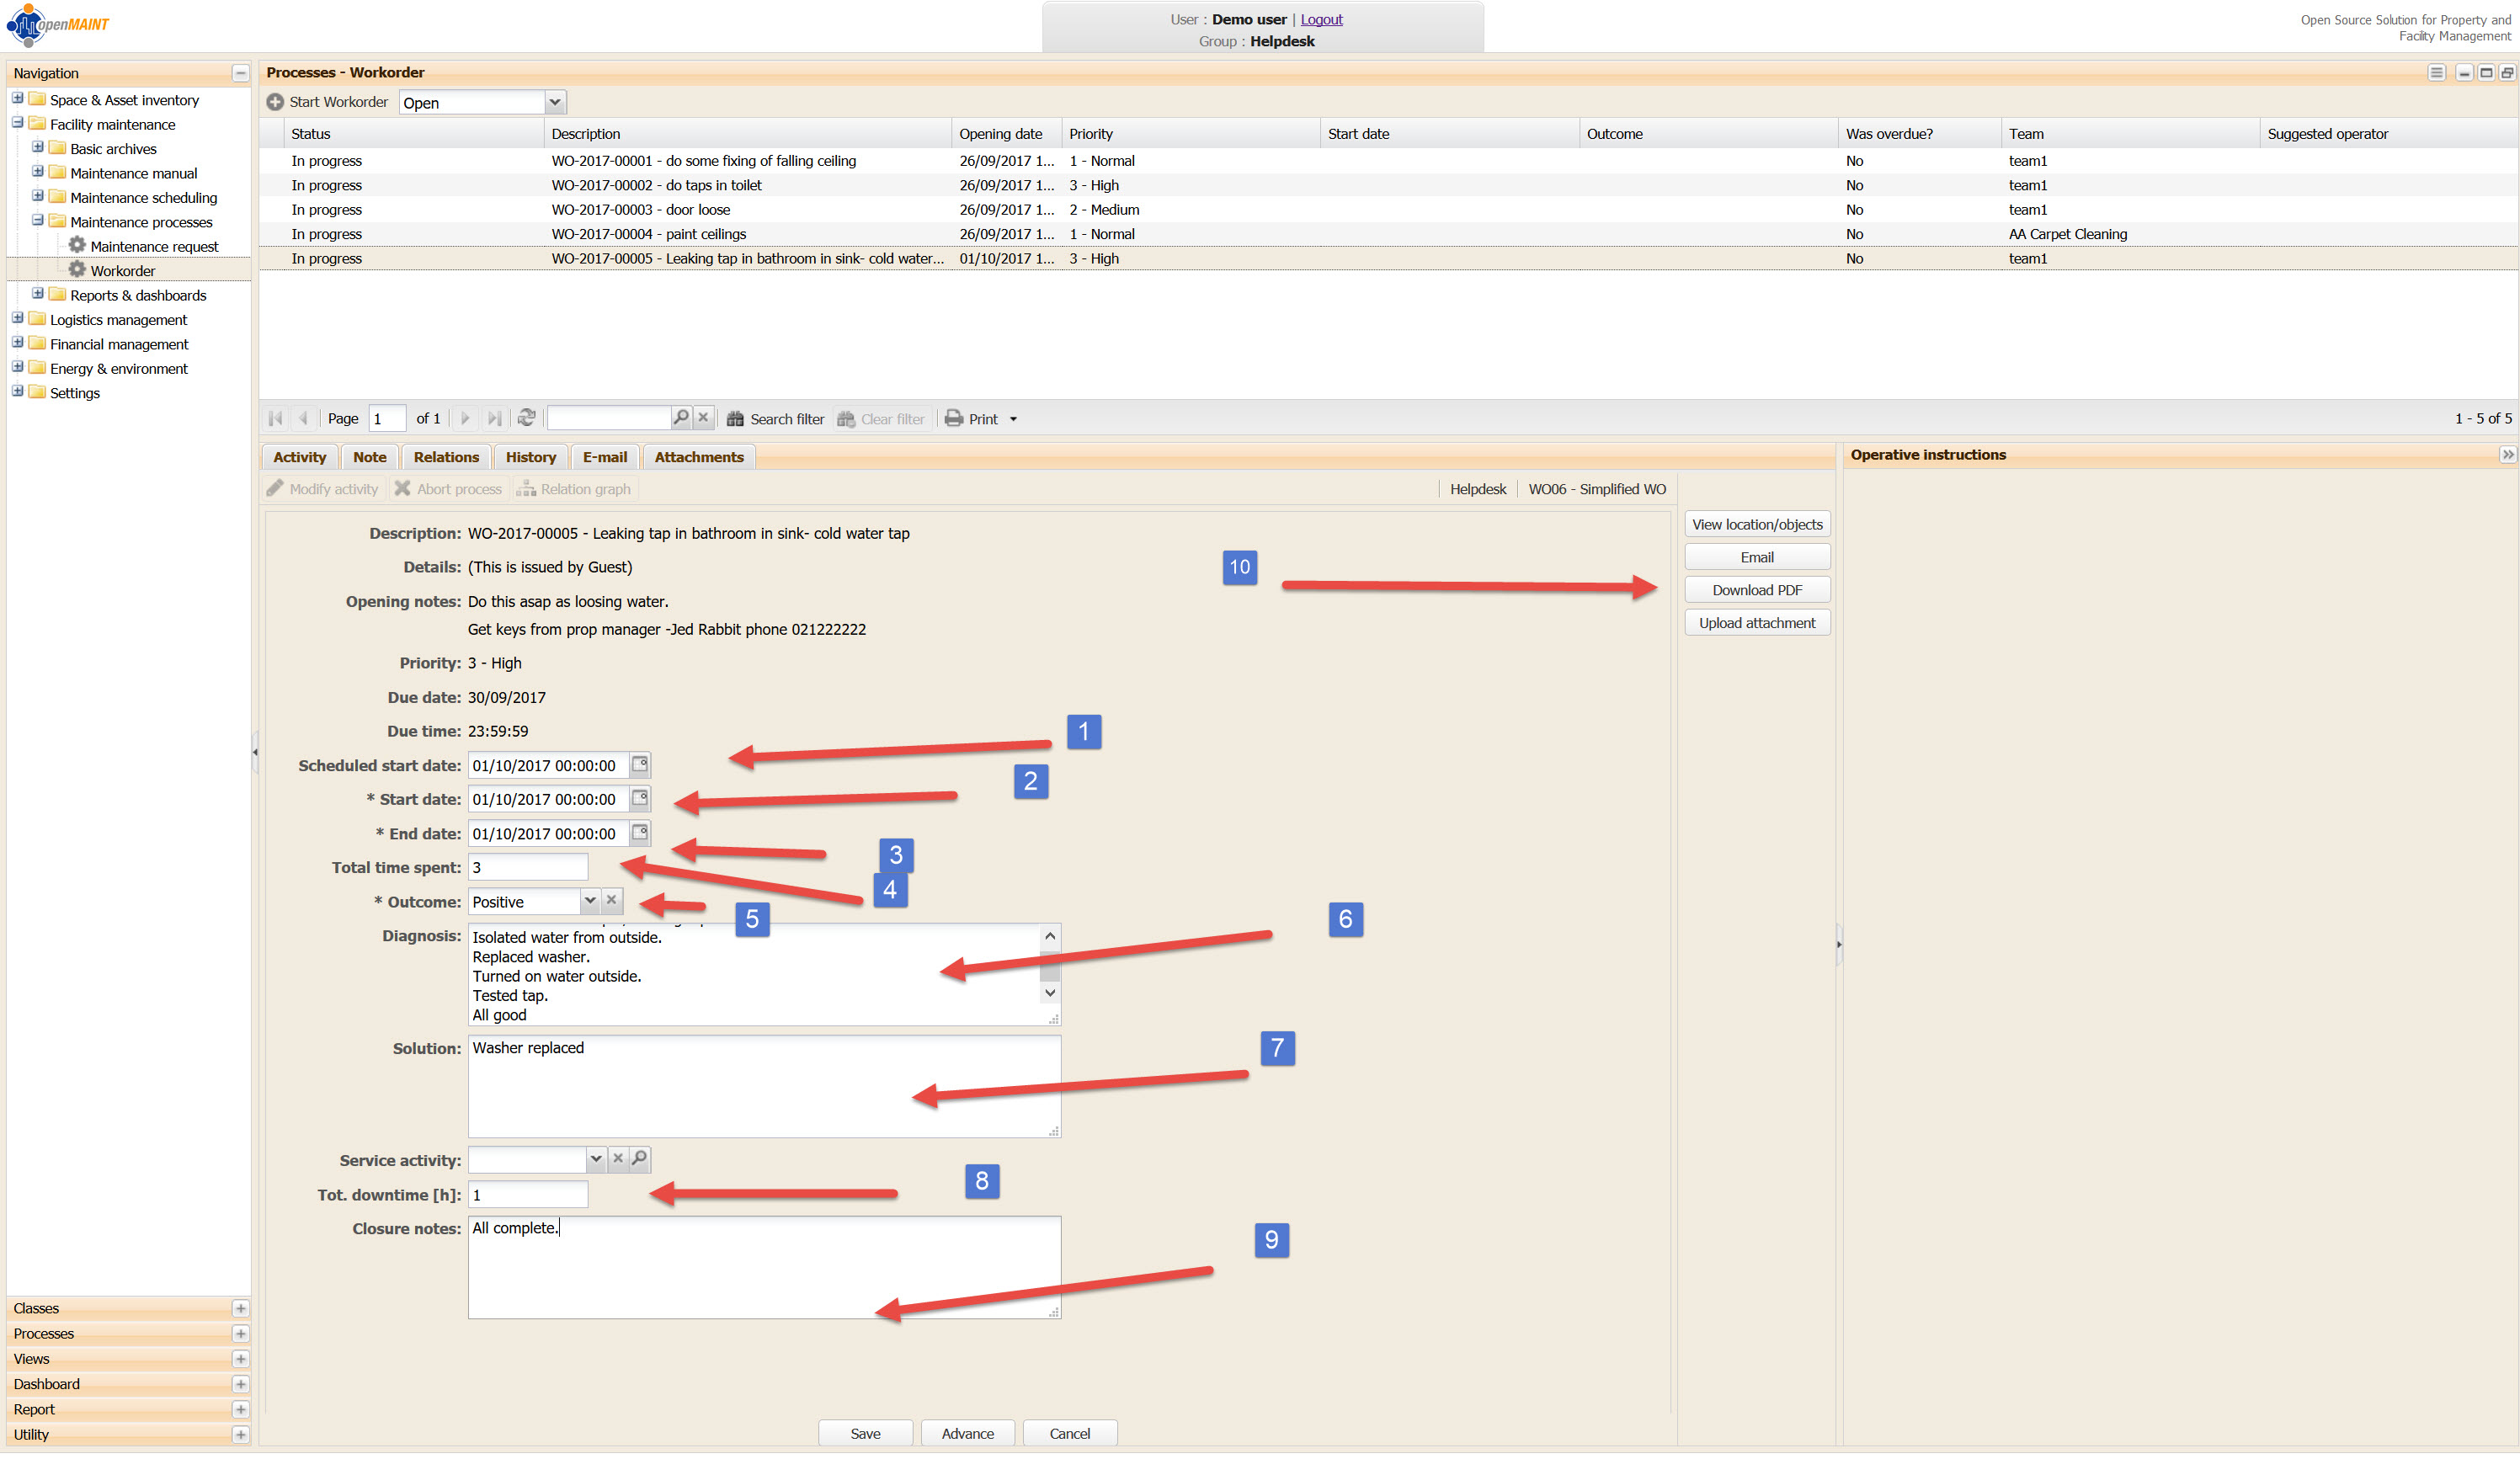Click the Start Workorder plus icon
This screenshot has width=2520, height=1459.
point(275,102)
